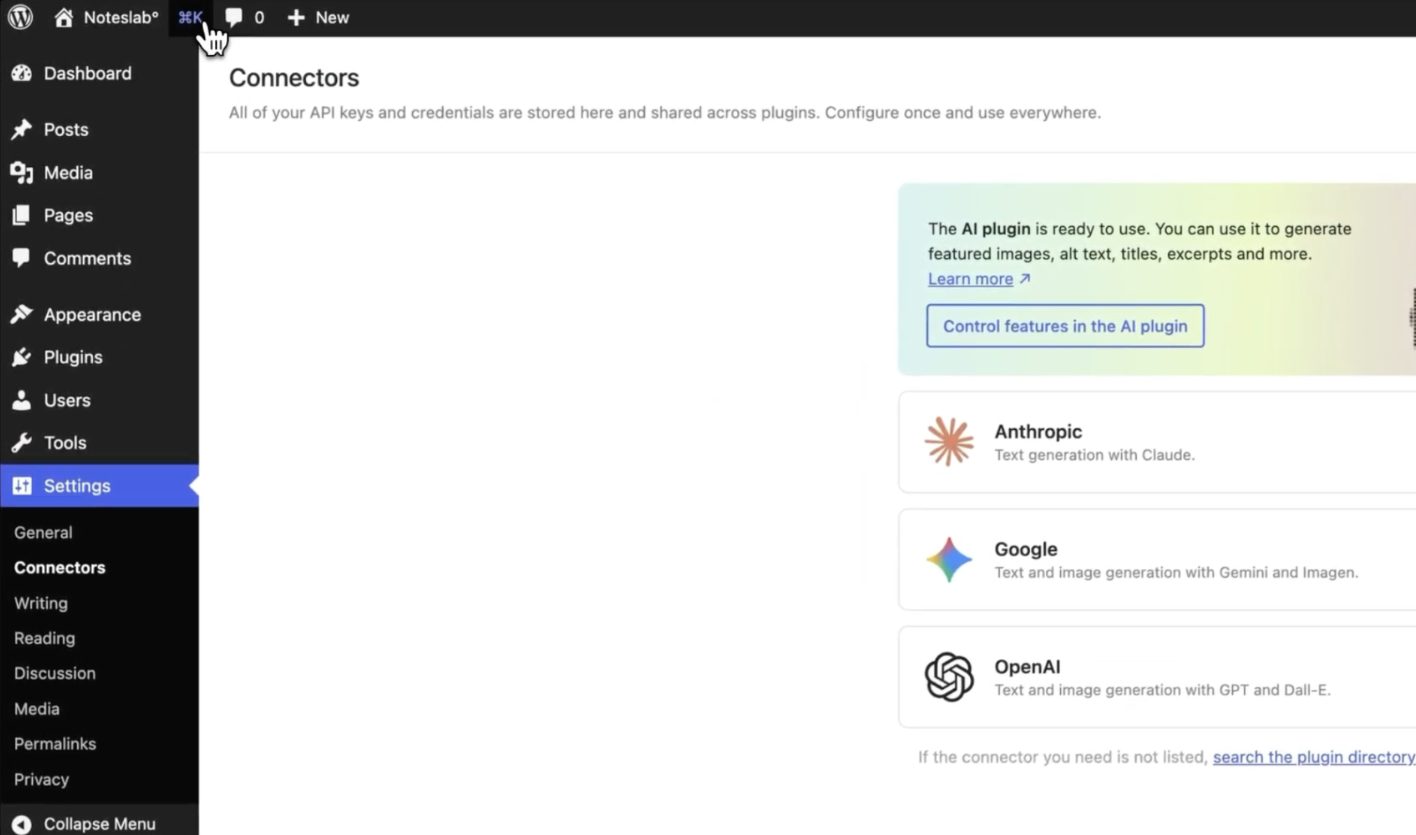Select the Anthropic connector title
The height and width of the screenshot is (835, 1416).
1038,431
